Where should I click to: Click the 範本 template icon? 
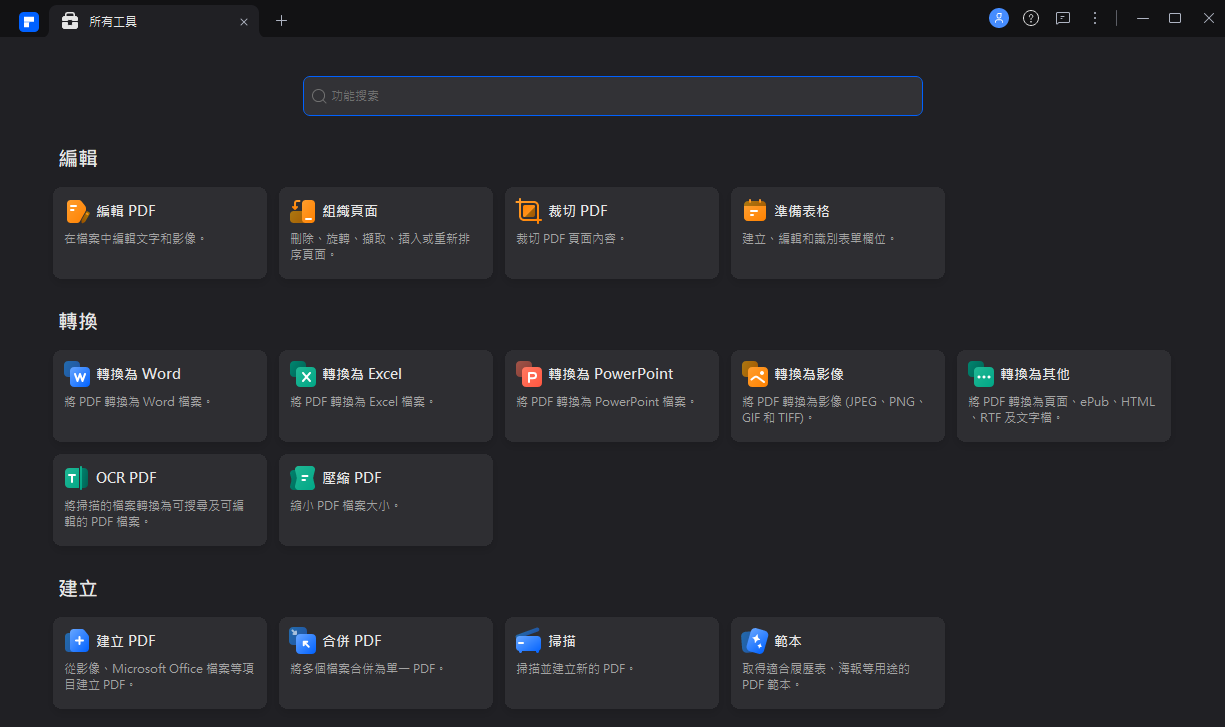[x=755, y=641]
